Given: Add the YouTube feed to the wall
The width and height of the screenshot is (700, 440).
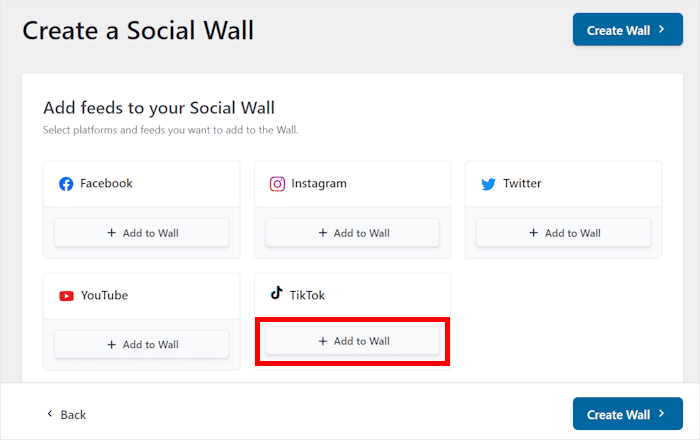Looking at the screenshot, I should tap(142, 344).
